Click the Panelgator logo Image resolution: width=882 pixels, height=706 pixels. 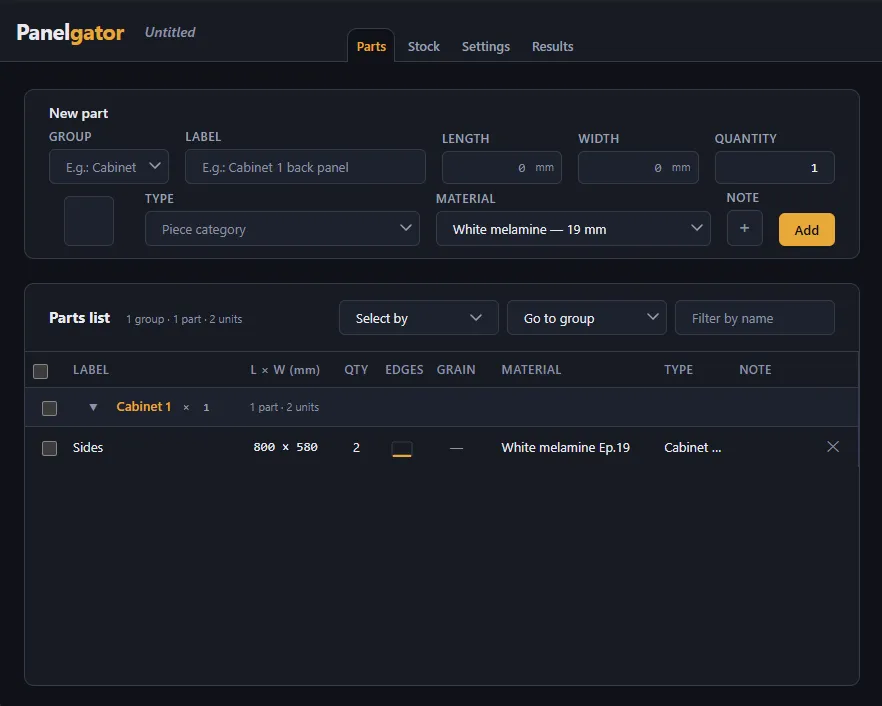click(70, 33)
